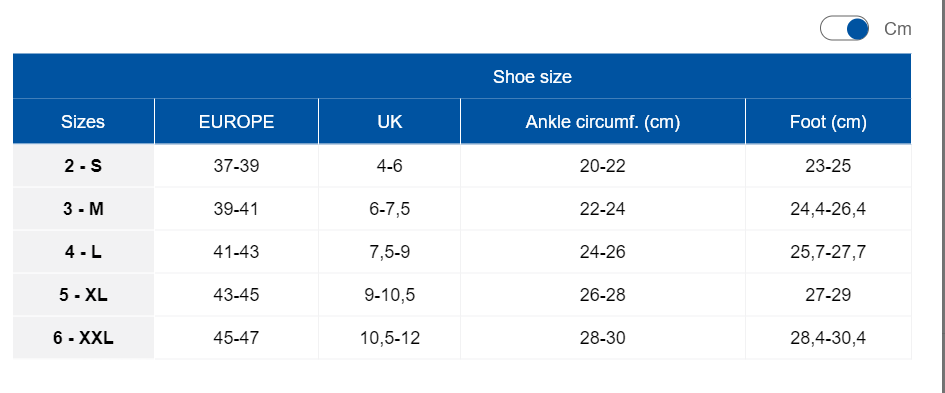Select the 2 - S size row
This screenshot has height=393, width=945.
[x=462, y=166]
